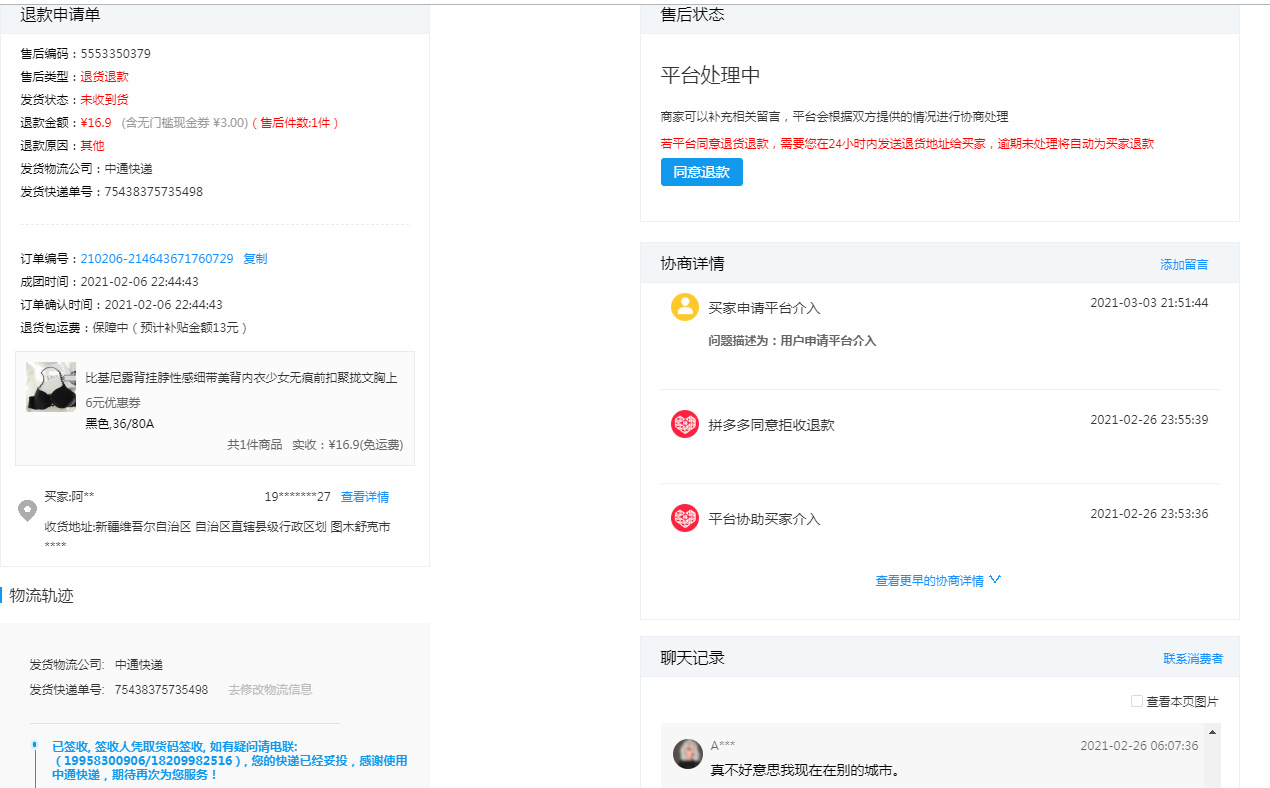Image resolution: width=1270 pixels, height=788 pixels.
Task: Click the chat records scrollbar up arrow
Action: [1213, 732]
